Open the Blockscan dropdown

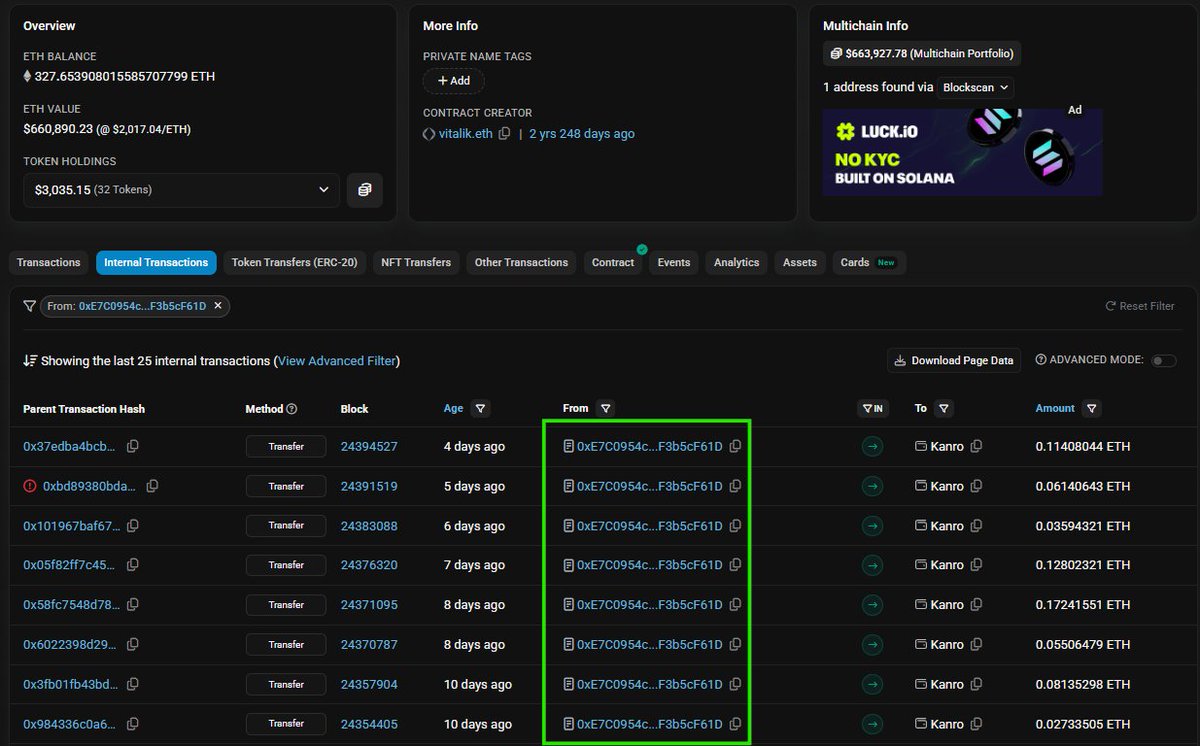tap(976, 87)
